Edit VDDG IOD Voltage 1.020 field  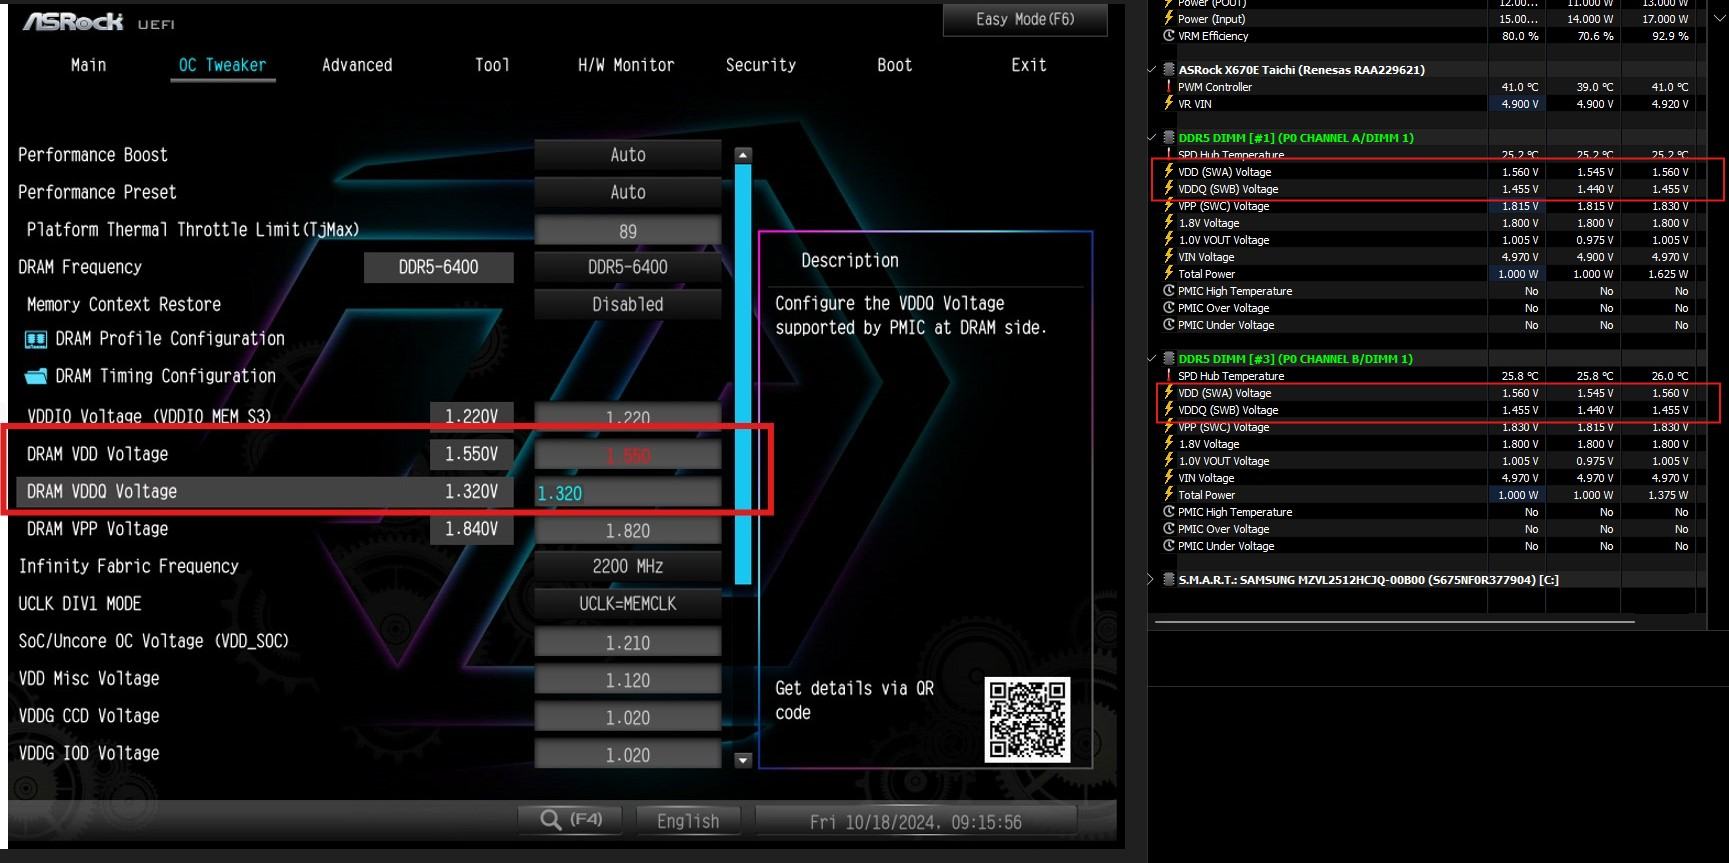[x=628, y=755]
